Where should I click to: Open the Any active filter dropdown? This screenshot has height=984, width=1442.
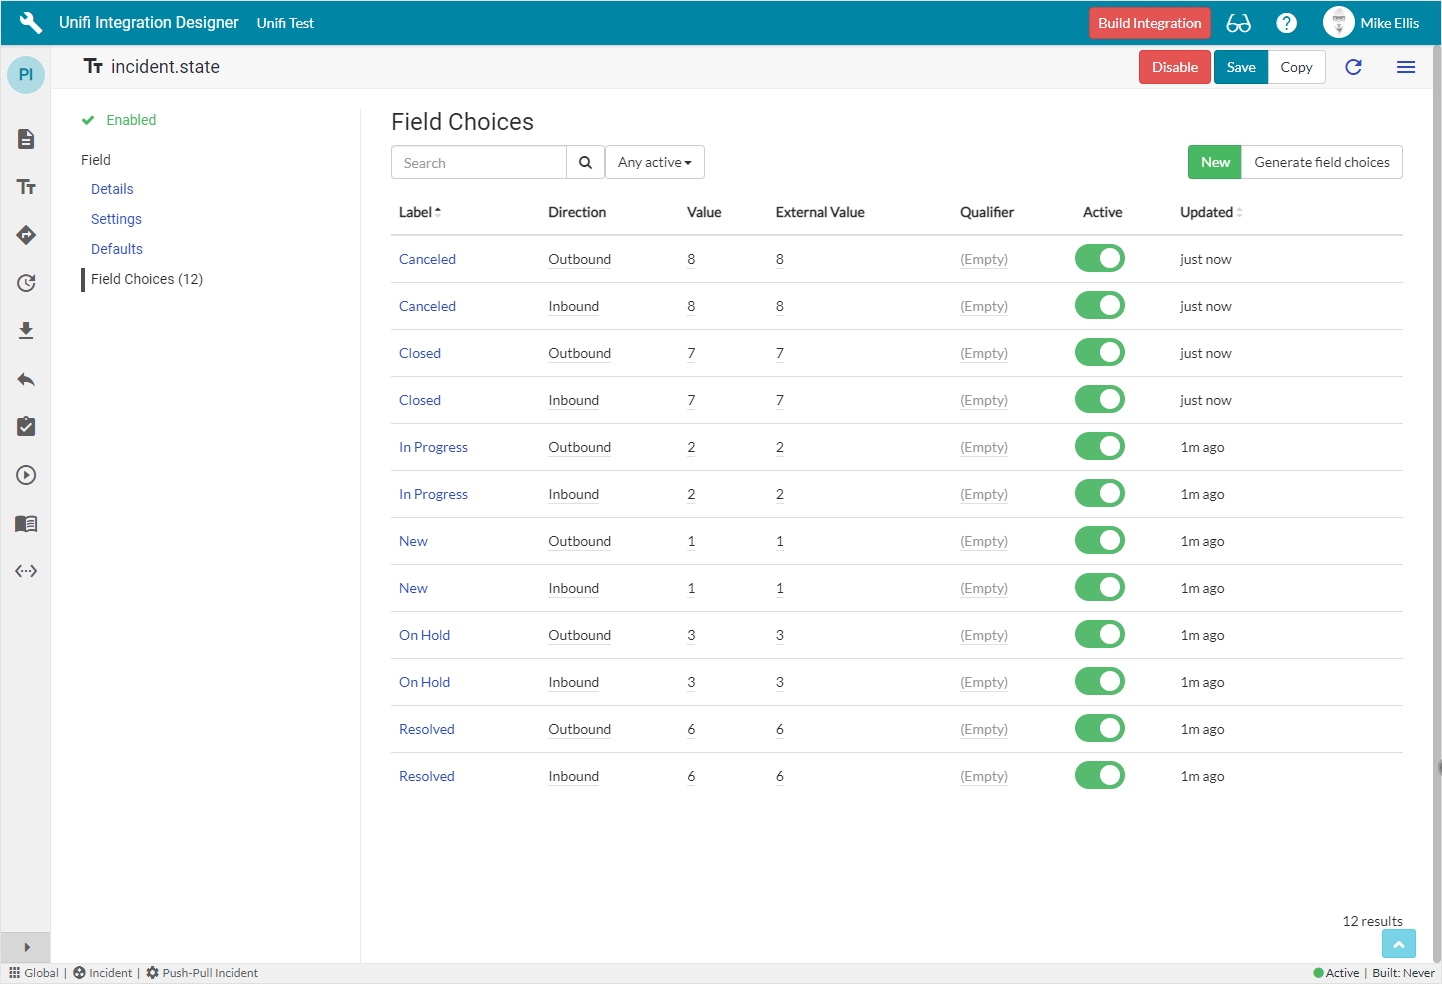(x=654, y=162)
